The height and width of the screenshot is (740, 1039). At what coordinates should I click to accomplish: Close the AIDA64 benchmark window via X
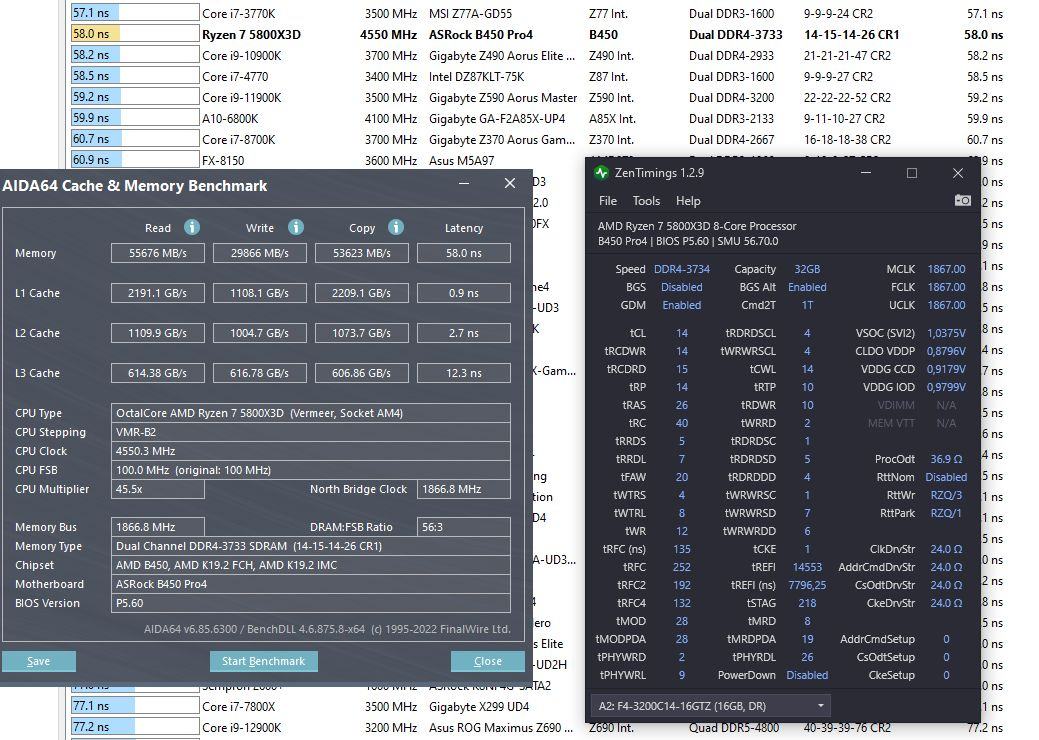point(510,184)
